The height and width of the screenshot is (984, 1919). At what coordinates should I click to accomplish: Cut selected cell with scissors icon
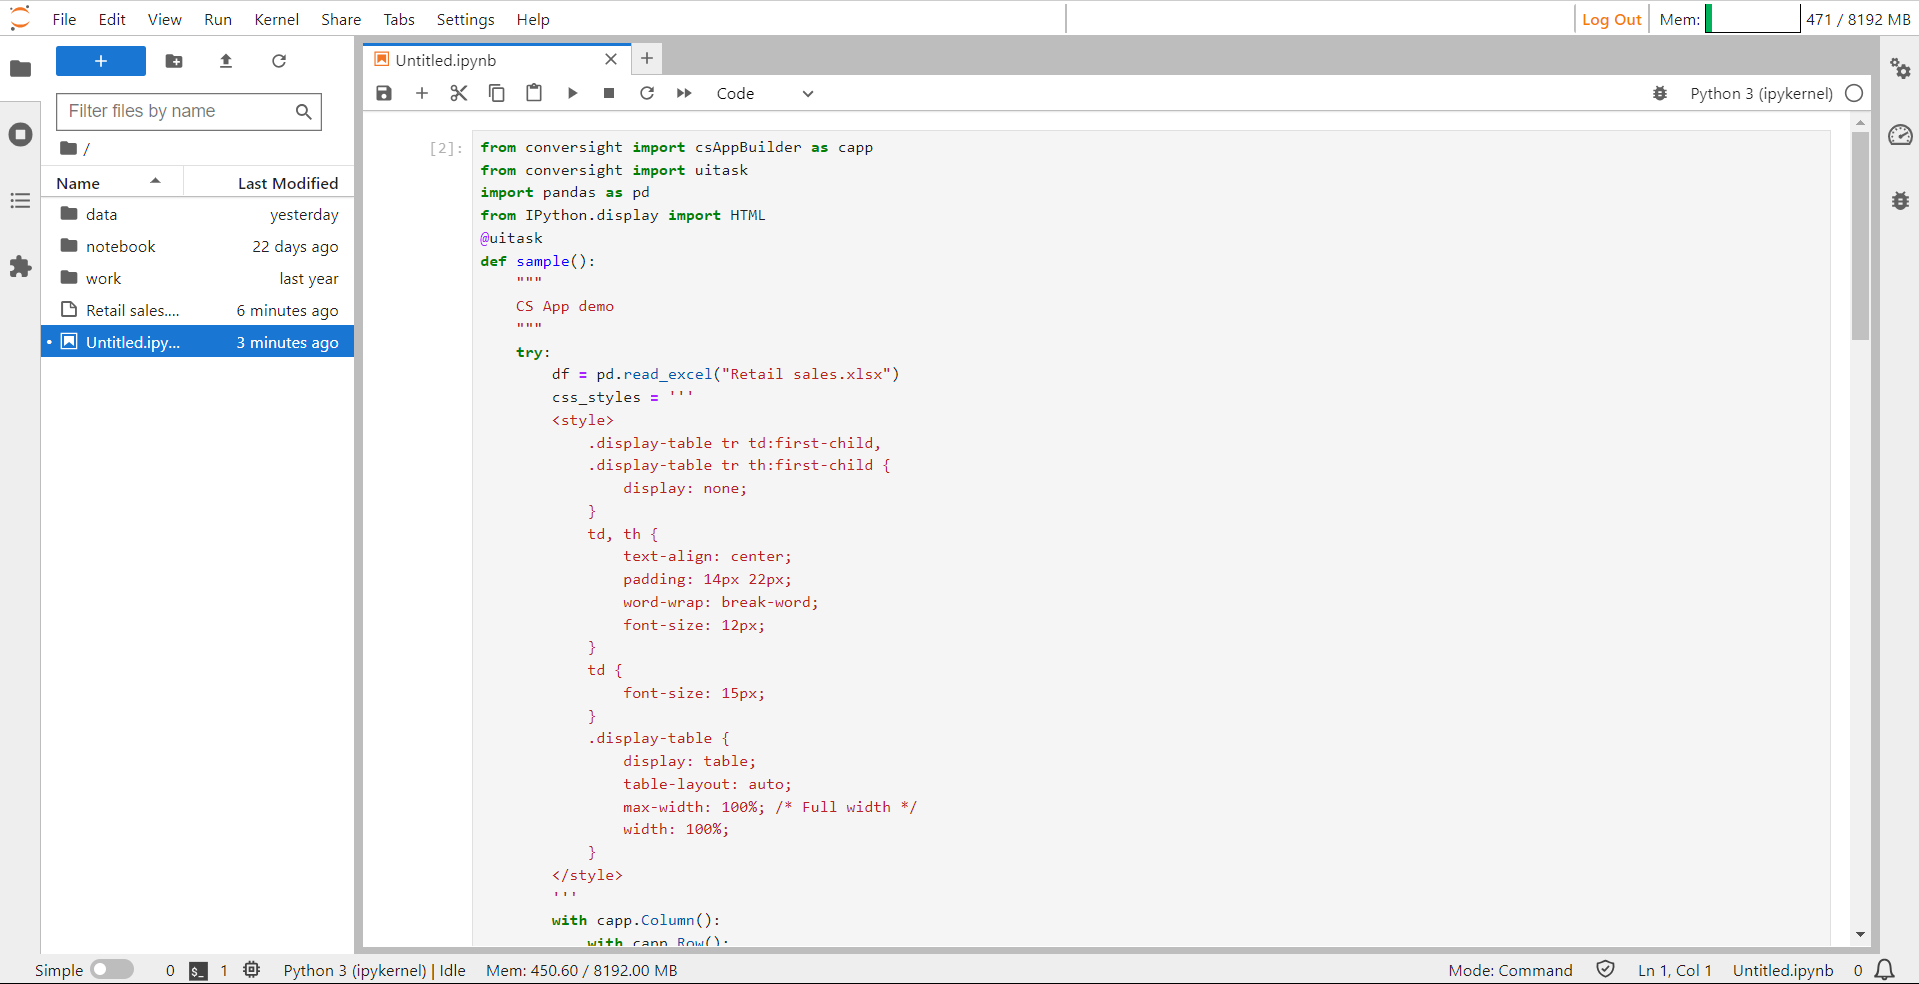tap(459, 93)
